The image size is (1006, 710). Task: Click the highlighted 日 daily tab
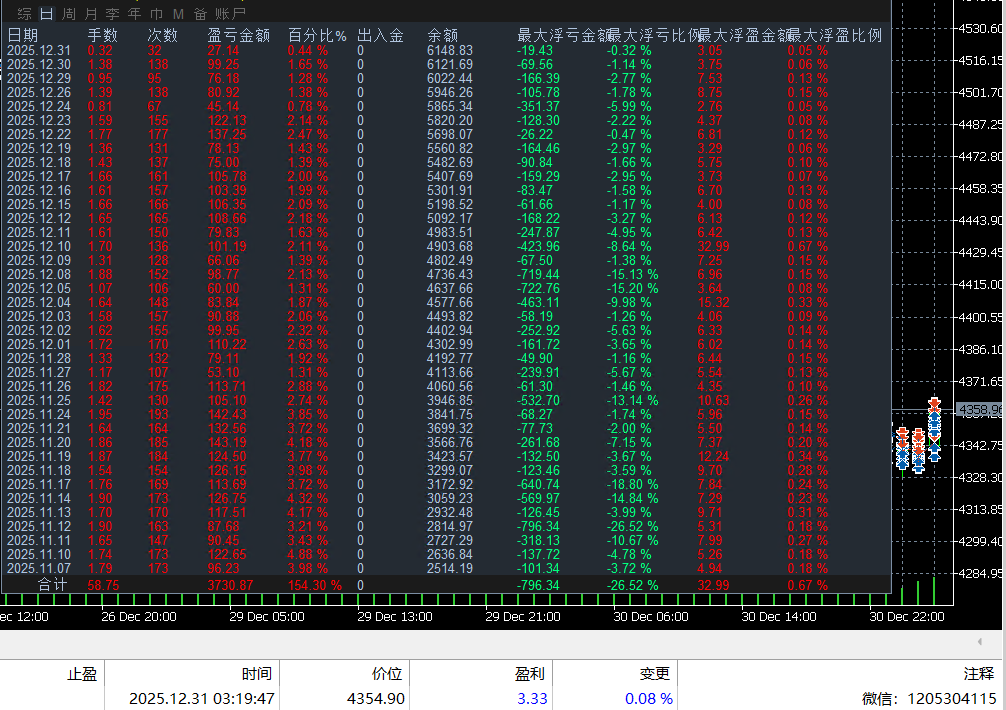[x=45, y=14]
